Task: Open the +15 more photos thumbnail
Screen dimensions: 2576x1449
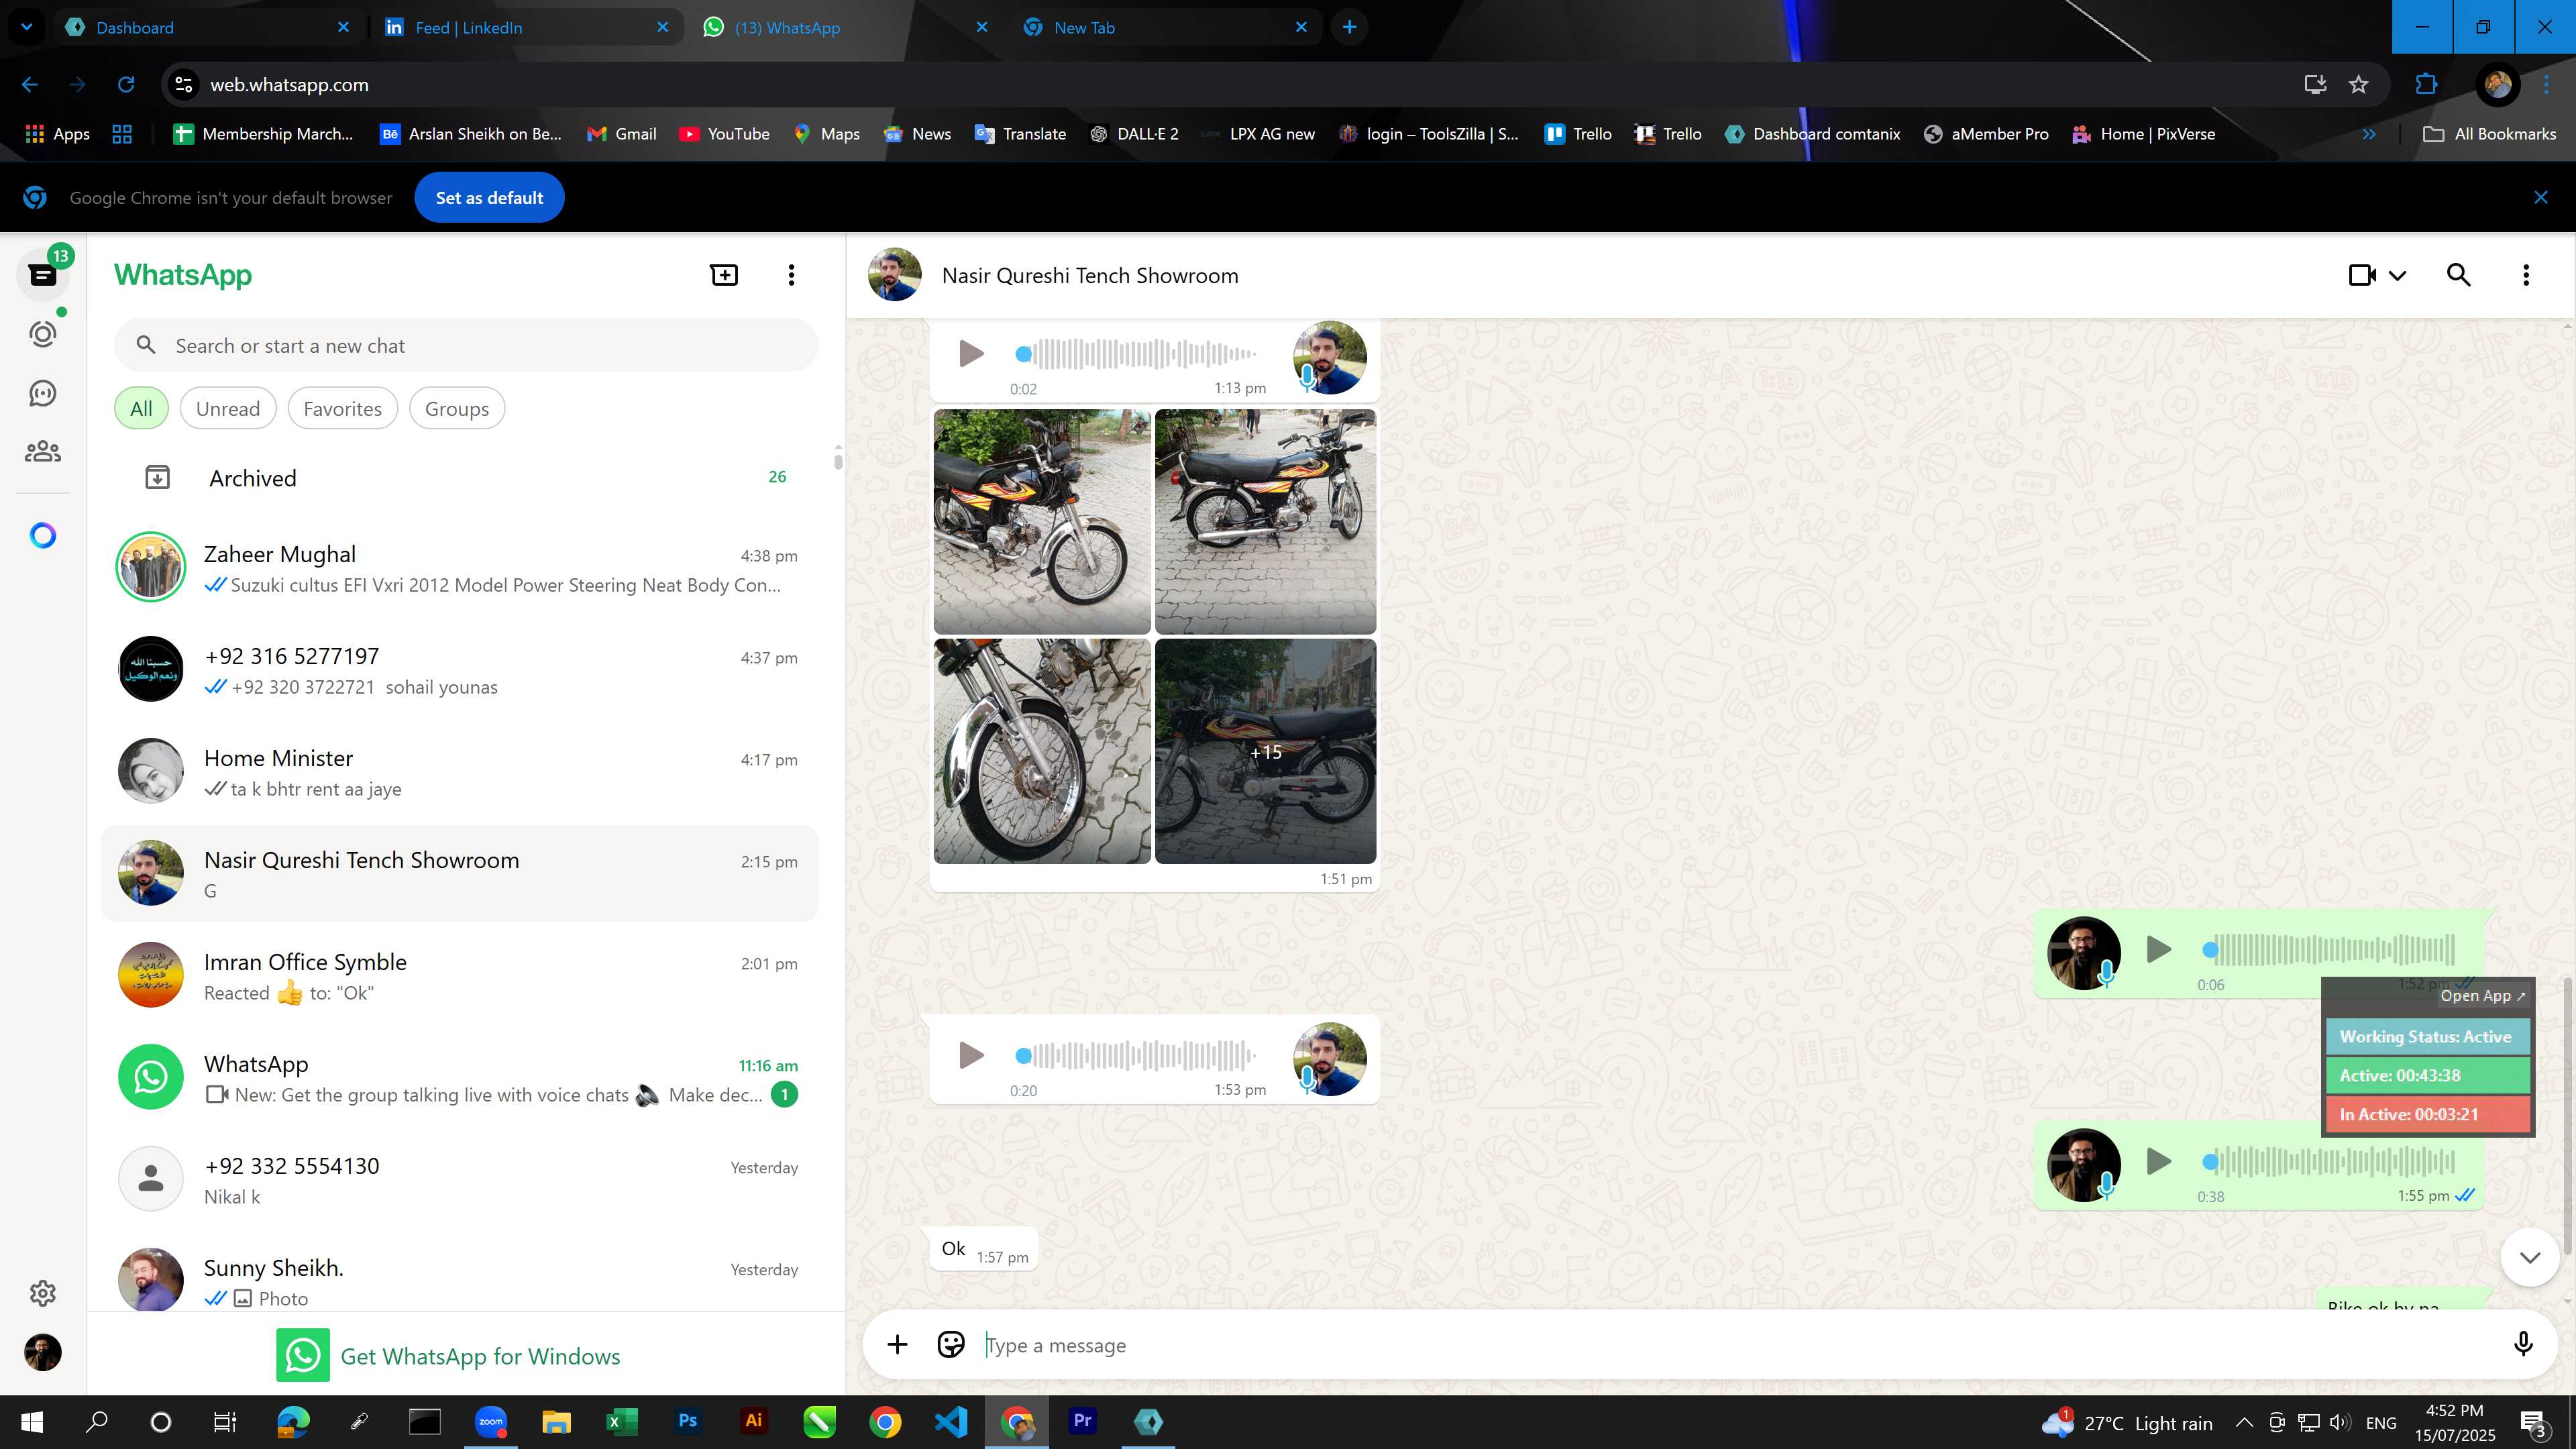Action: tap(1265, 751)
